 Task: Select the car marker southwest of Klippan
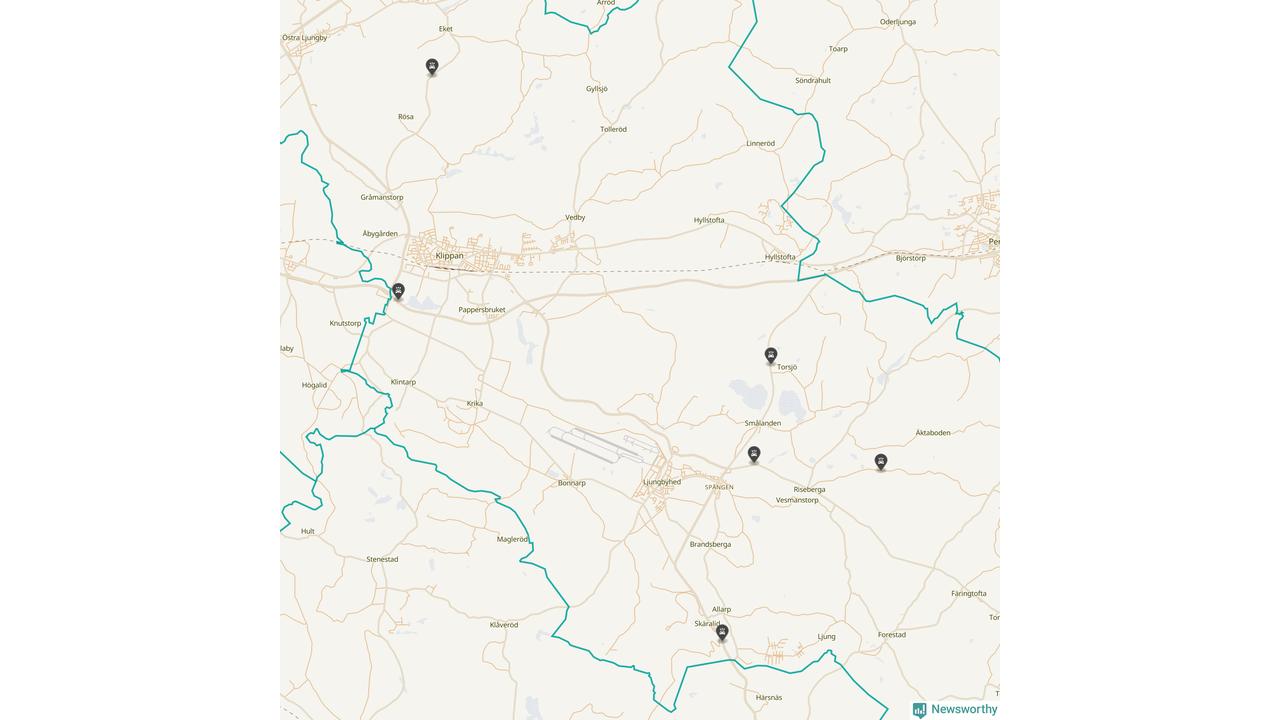click(398, 291)
